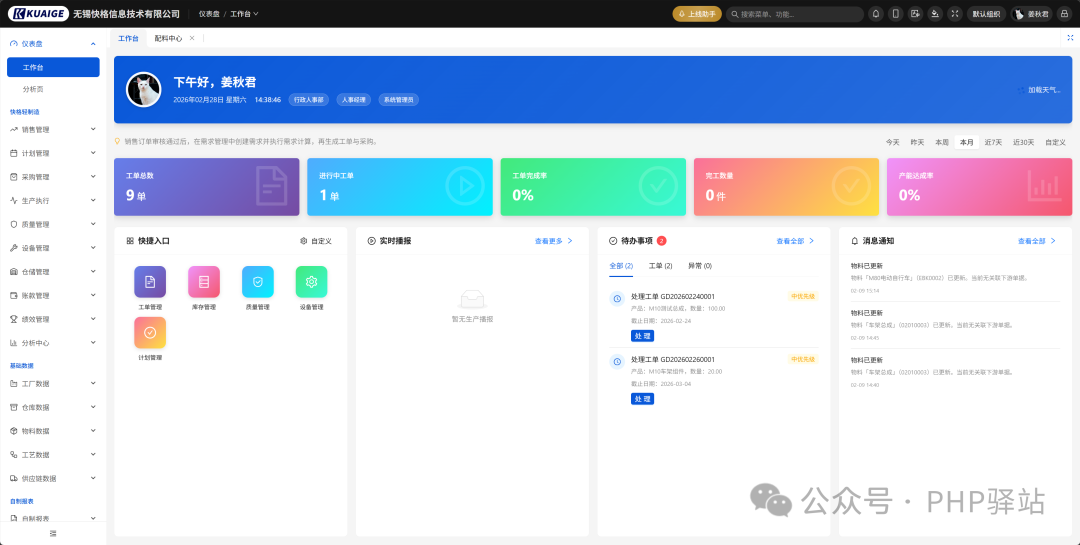Click the lock screen icon
This screenshot has height=545, width=1080.
click(x=1064, y=14)
